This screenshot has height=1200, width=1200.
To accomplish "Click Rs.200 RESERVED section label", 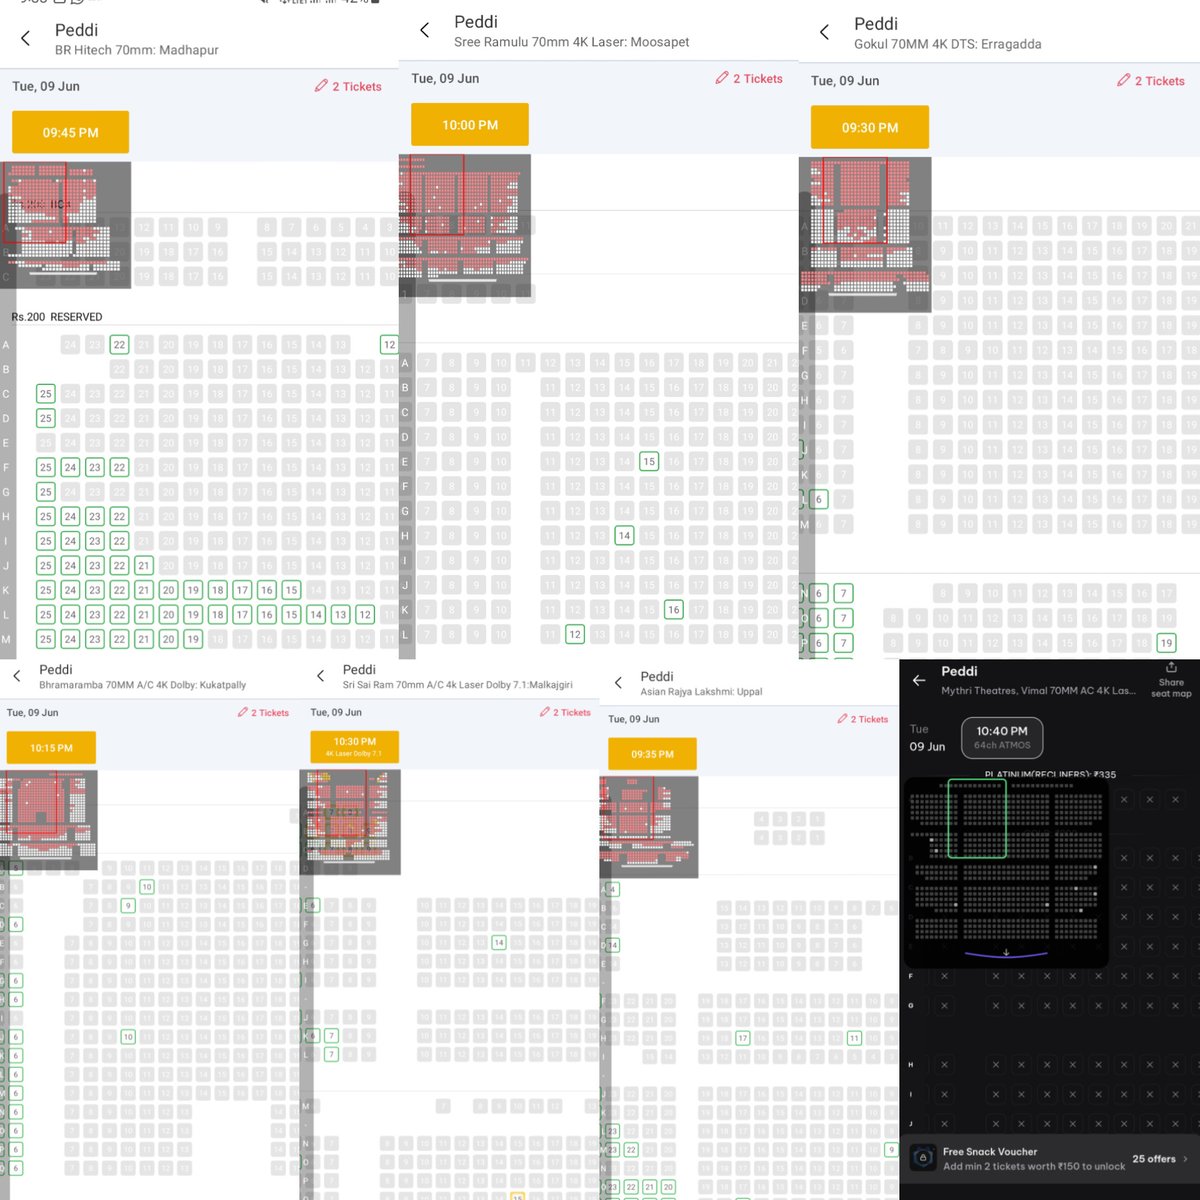I will click(57, 317).
